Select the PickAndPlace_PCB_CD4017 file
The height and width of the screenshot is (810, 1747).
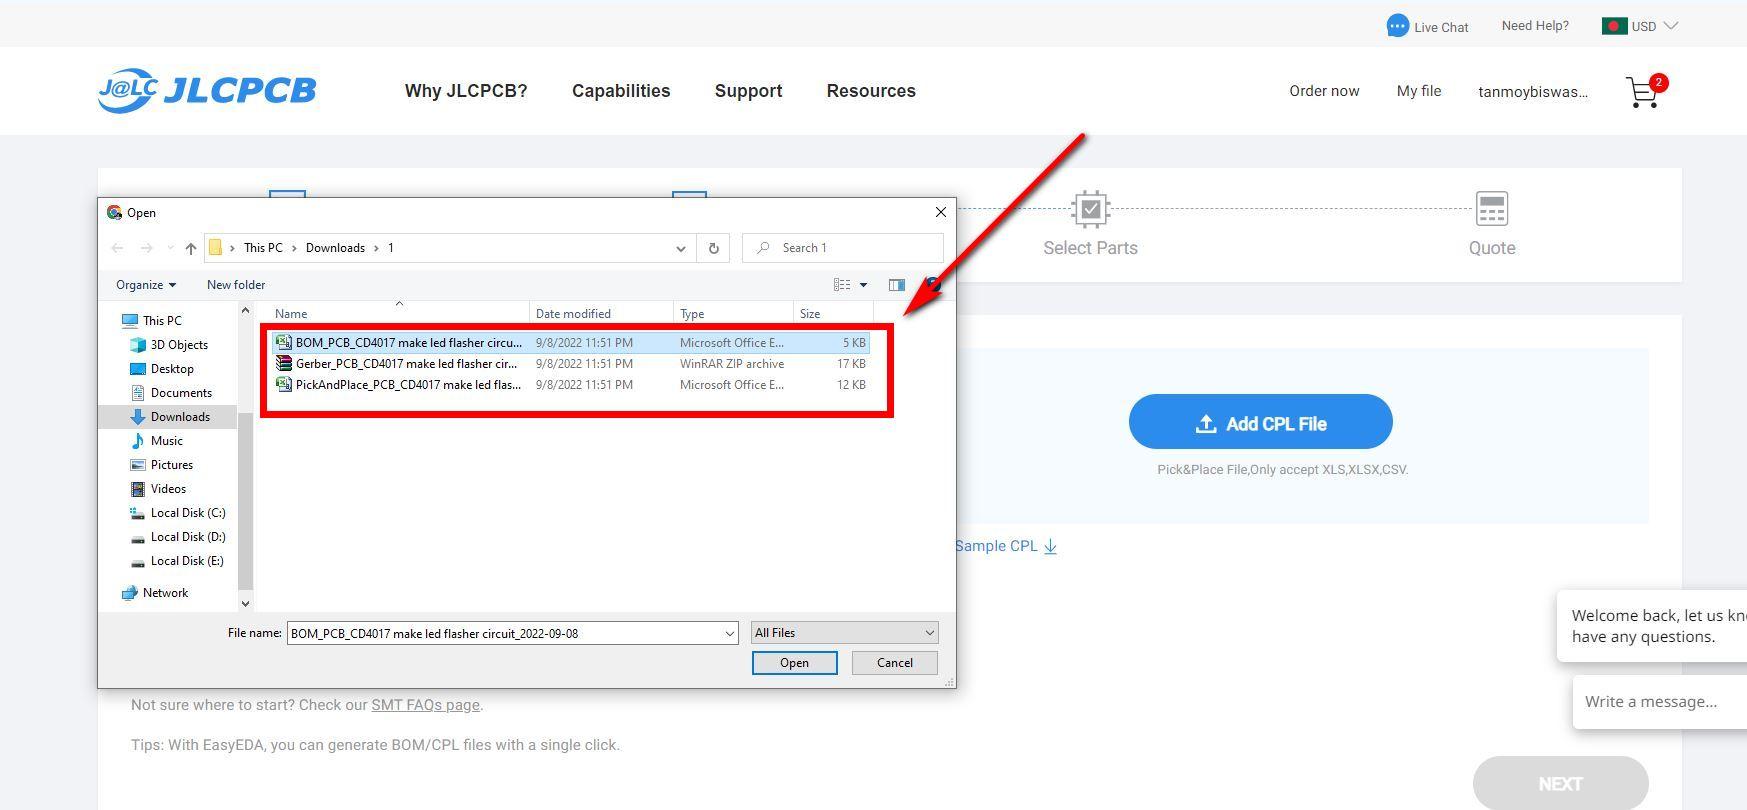[571, 385]
